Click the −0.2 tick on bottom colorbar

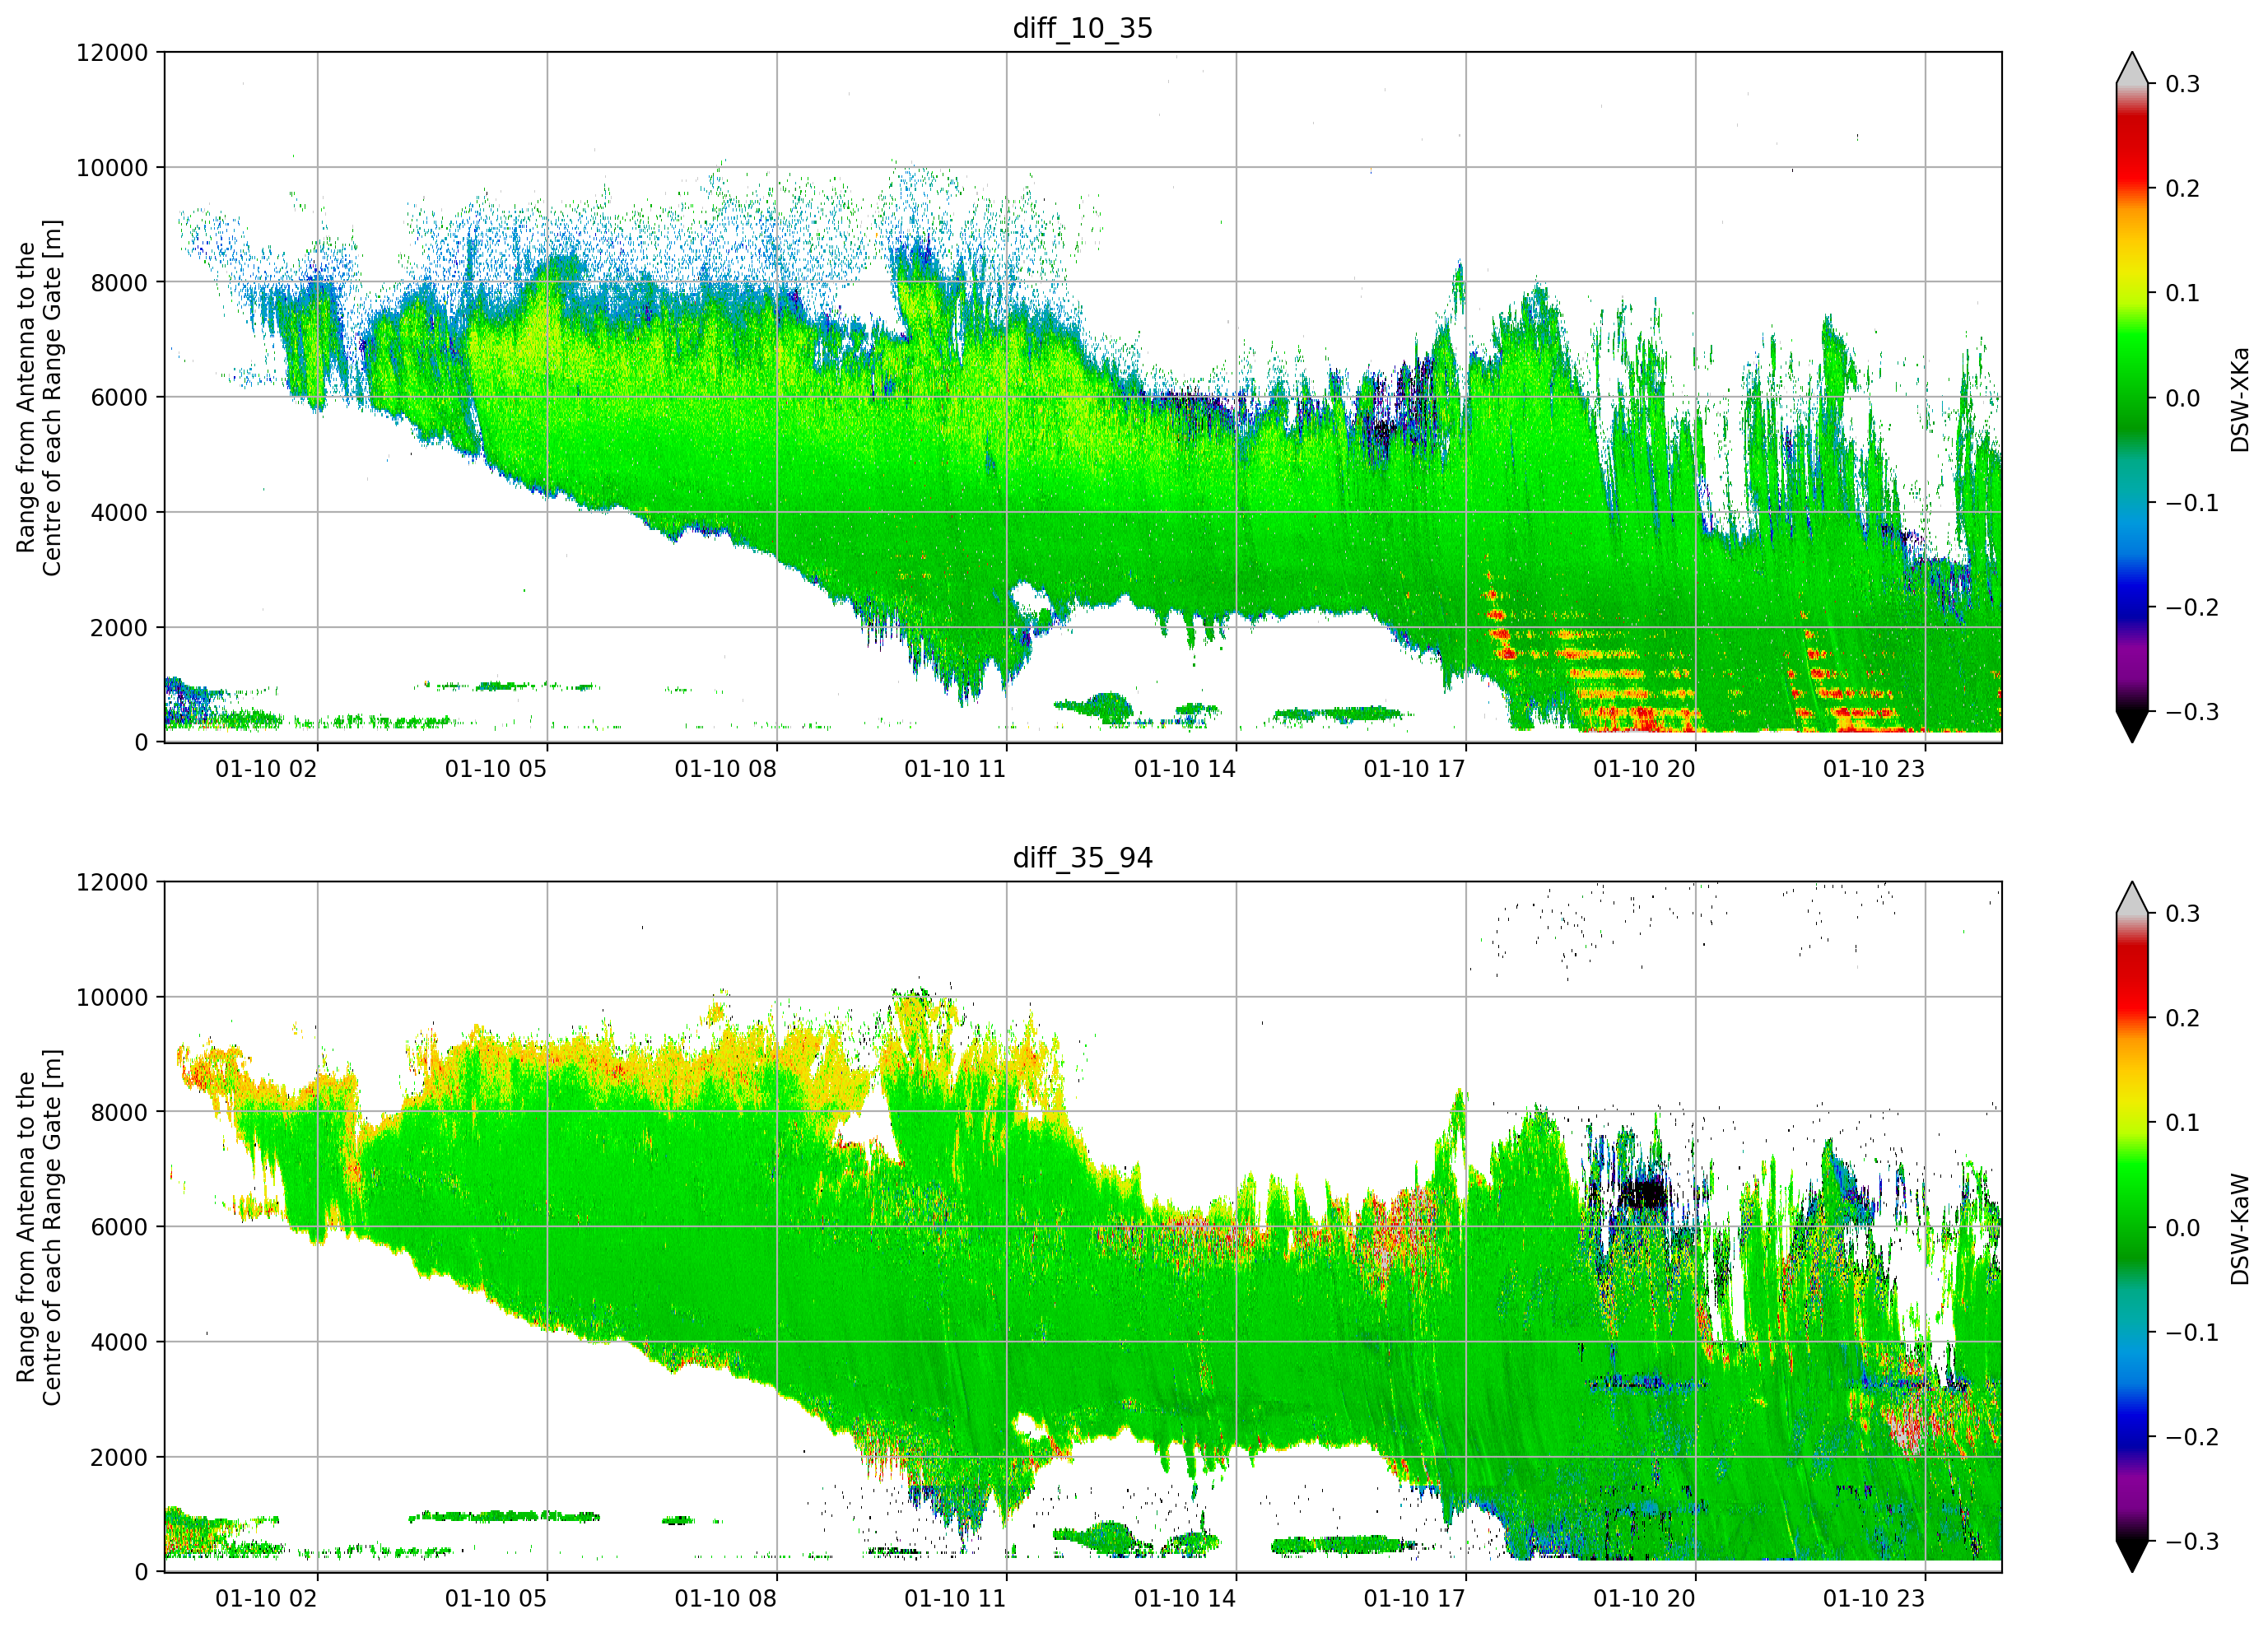click(x=2192, y=1437)
